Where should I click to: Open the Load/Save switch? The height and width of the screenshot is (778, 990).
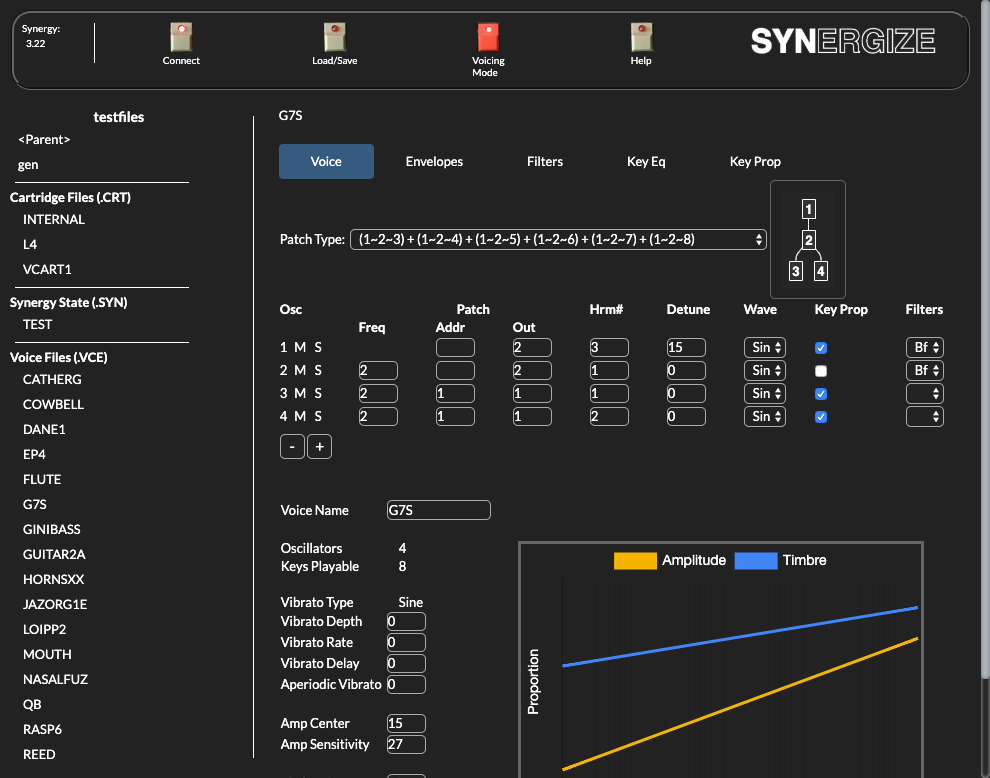click(335, 37)
